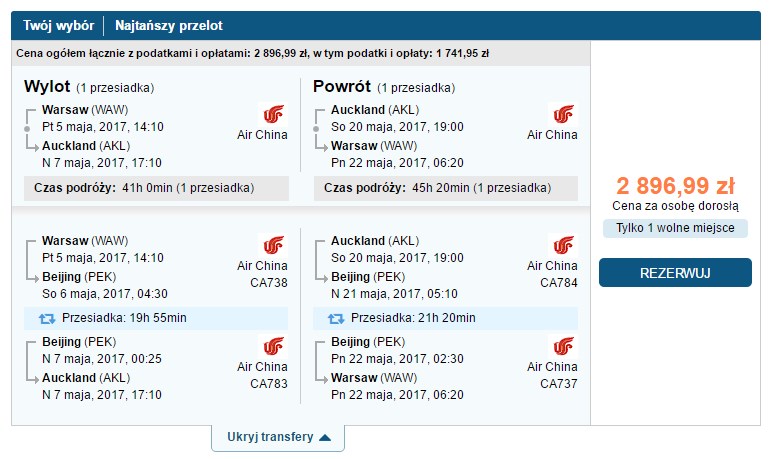This screenshot has width=772, height=459.
Task: Click the arrow next to Ukryj transfery
Action: point(325,437)
